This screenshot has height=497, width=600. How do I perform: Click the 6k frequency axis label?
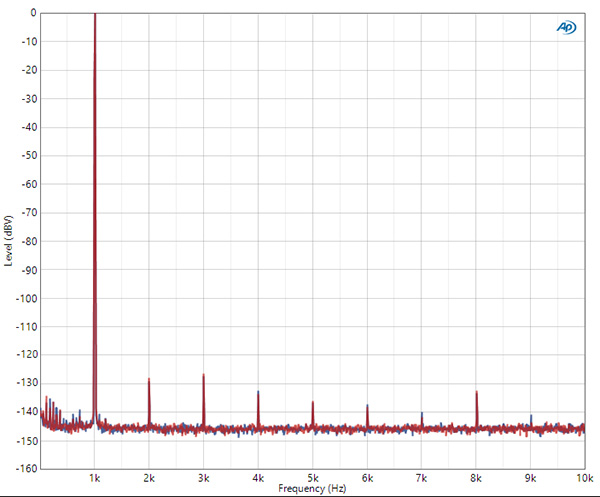[x=367, y=478]
